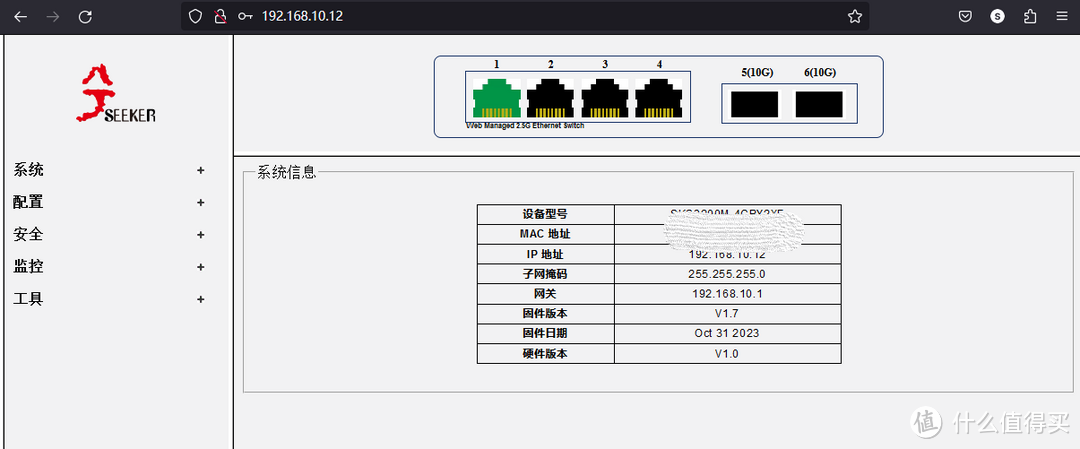This screenshot has width=1080, height=449.
Task: Click the address bar showing 192.168.10.12
Action: (524, 17)
